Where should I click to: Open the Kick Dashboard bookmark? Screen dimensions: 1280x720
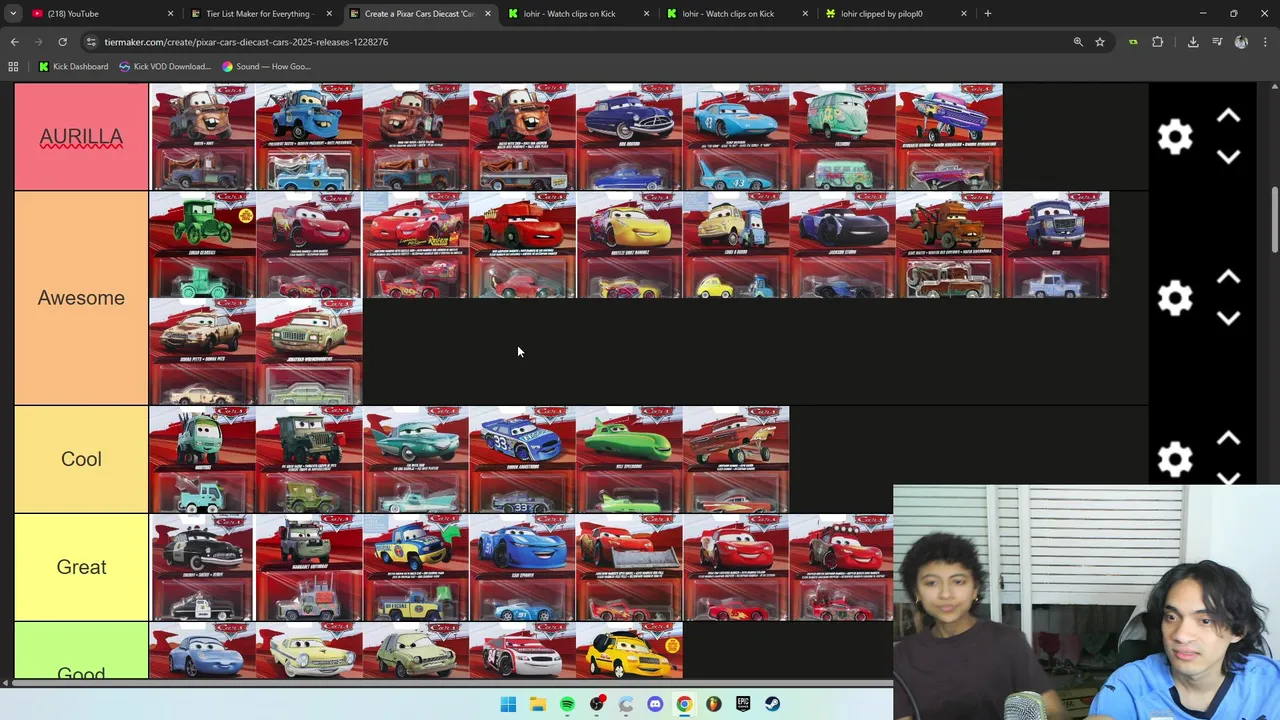point(74,67)
